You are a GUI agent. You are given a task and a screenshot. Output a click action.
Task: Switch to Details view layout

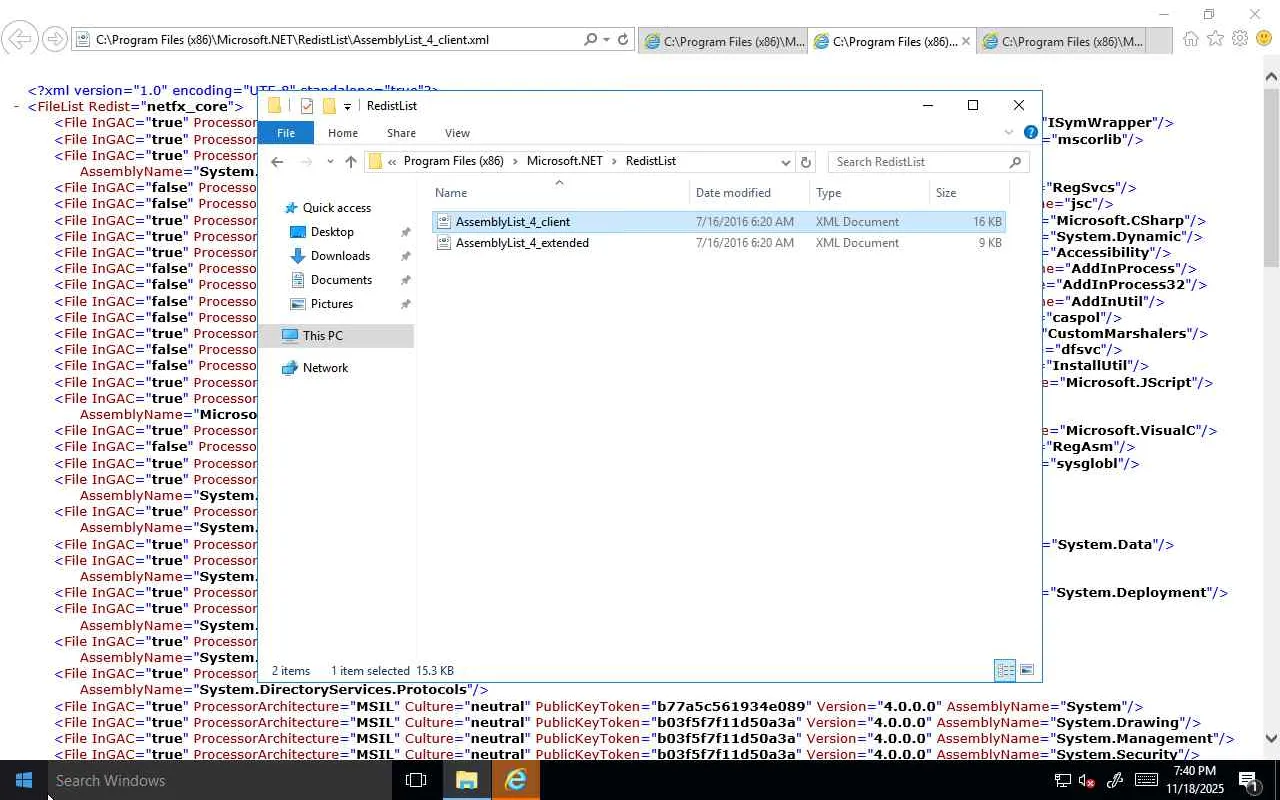pos(1005,670)
